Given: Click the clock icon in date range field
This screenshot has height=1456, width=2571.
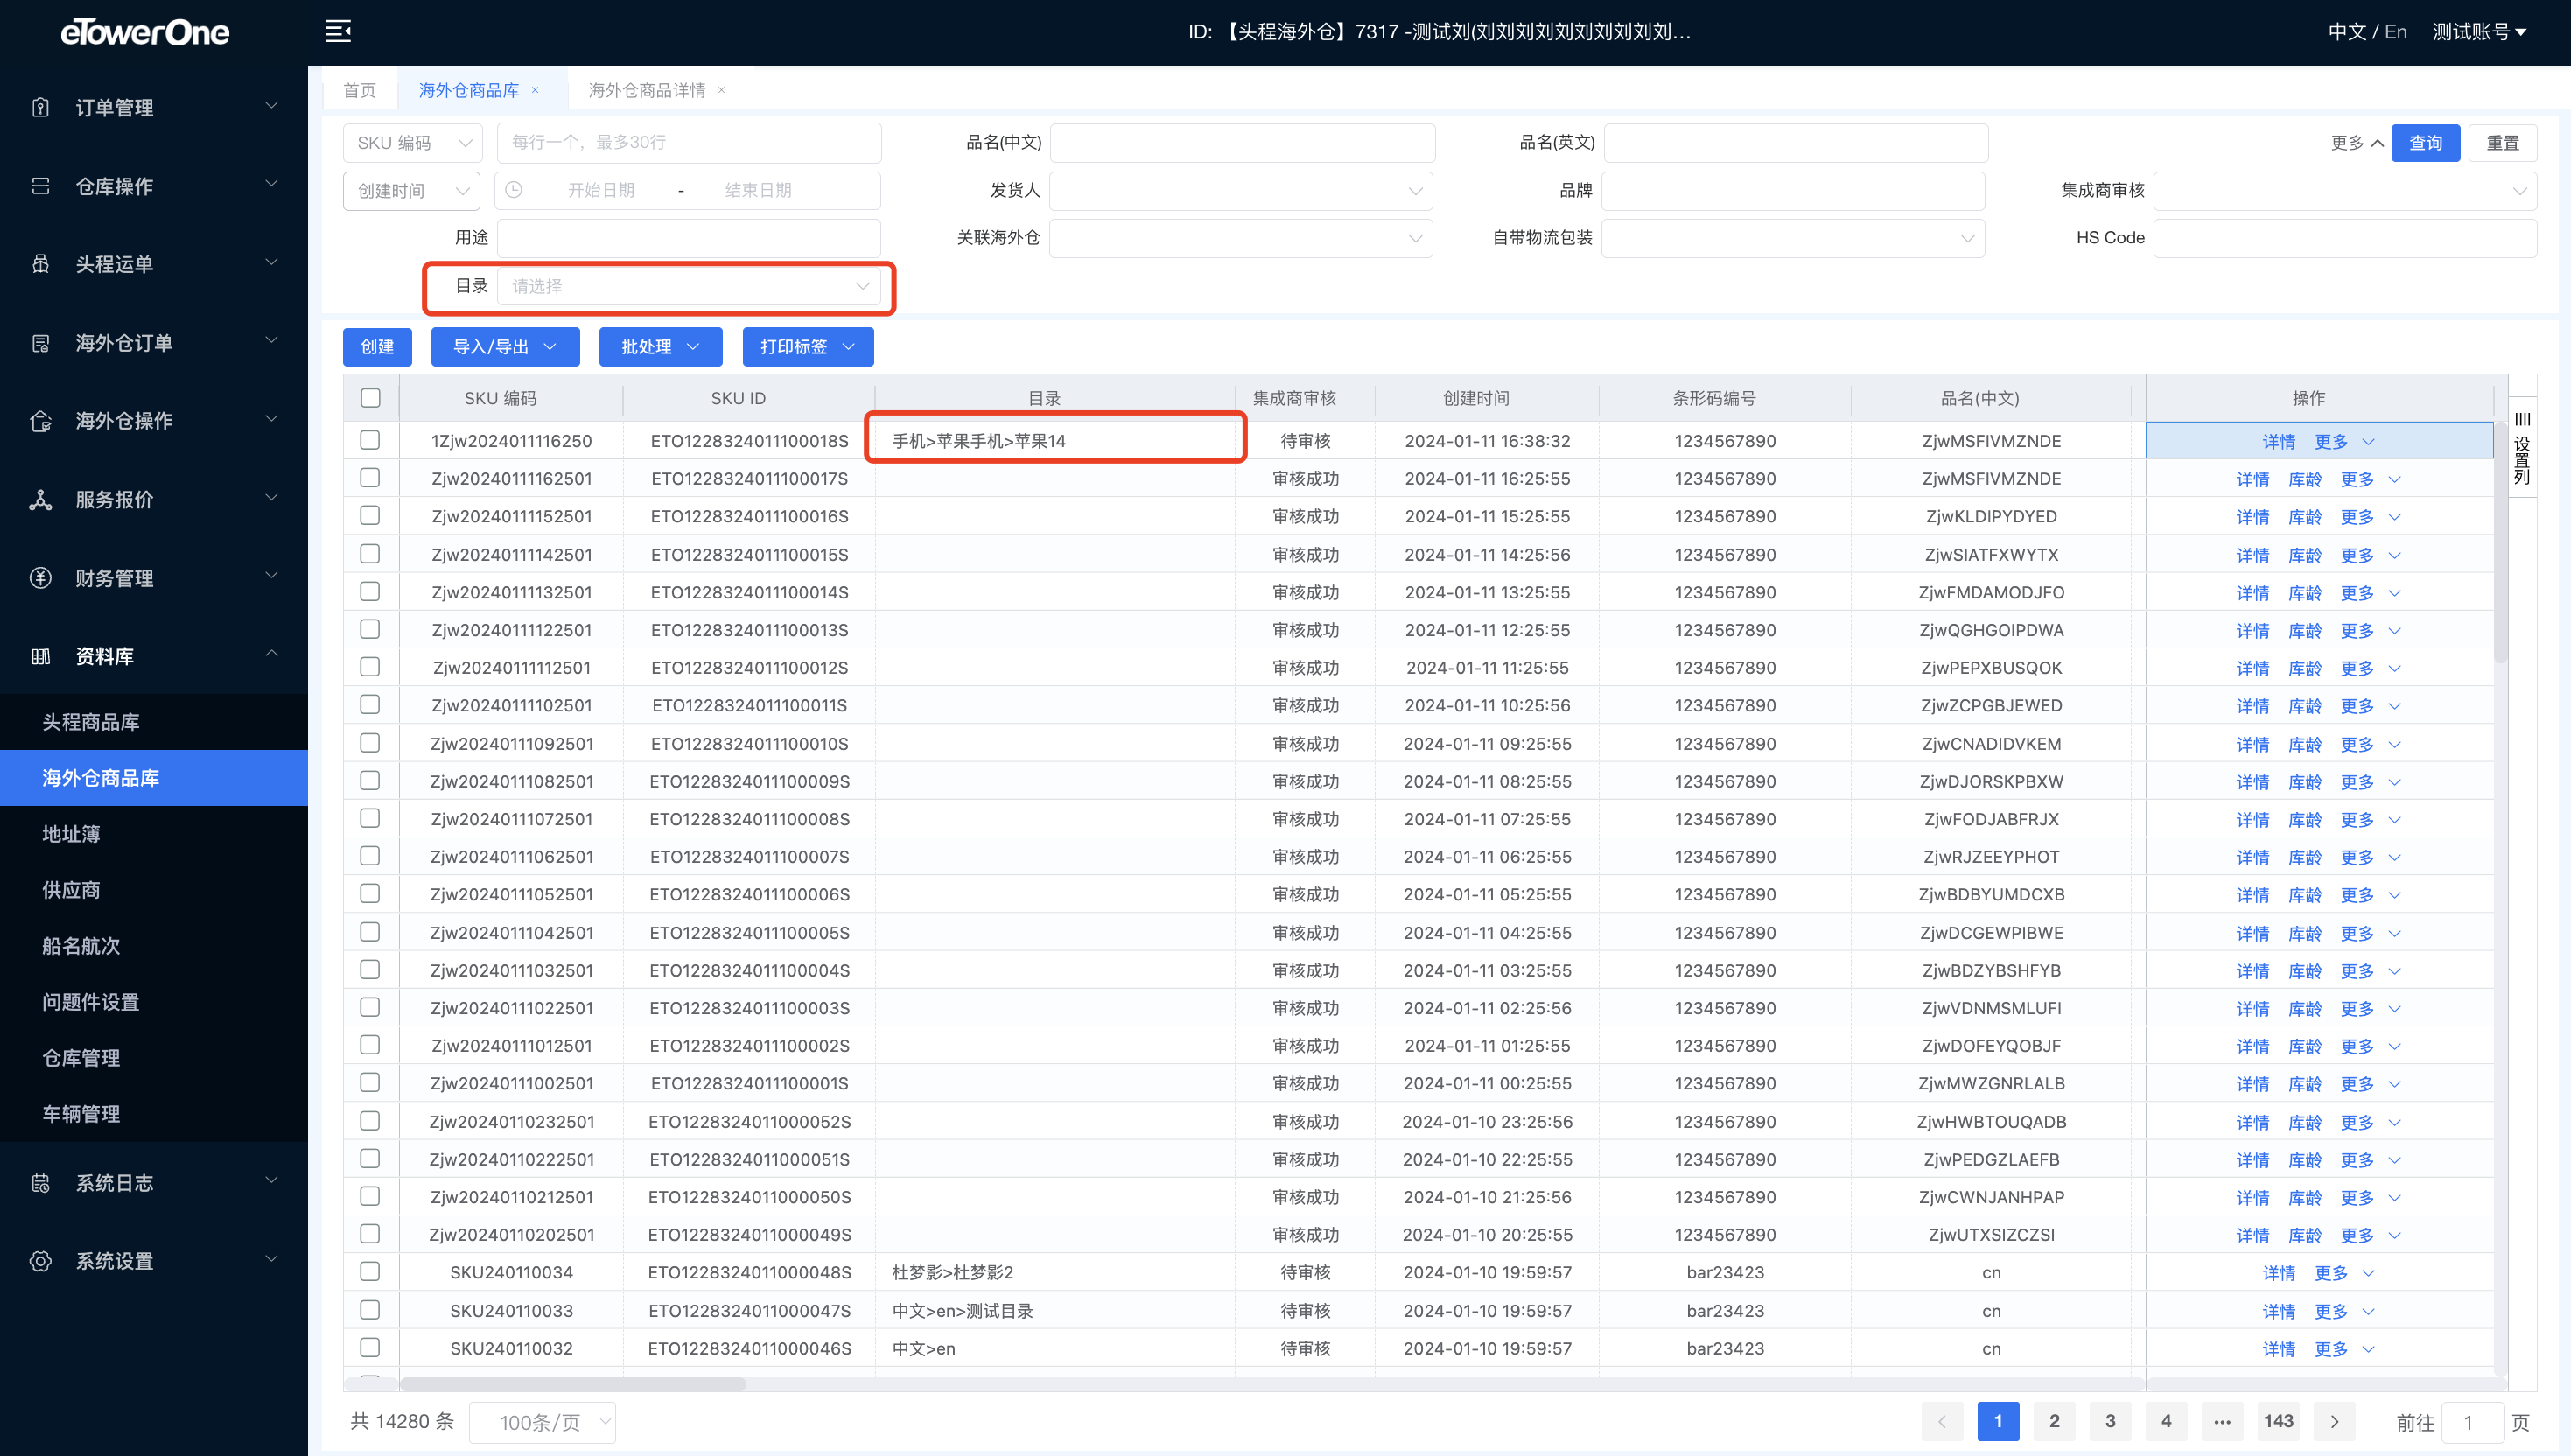Looking at the screenshot, I should tap(514, 190).
